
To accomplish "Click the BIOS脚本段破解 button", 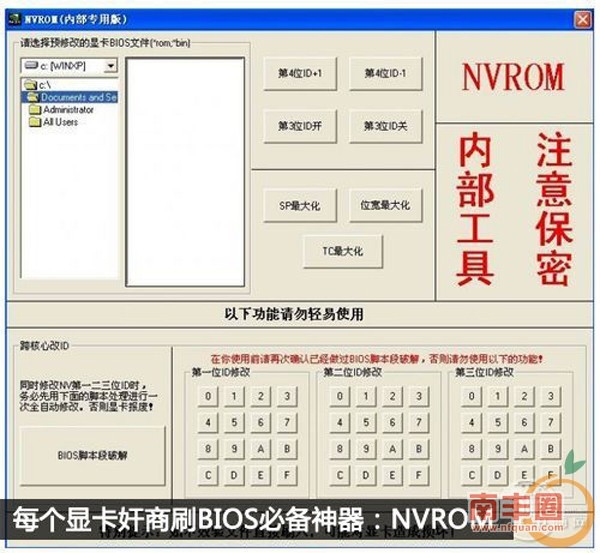I will pyautogui.click(x=93, y=453).
